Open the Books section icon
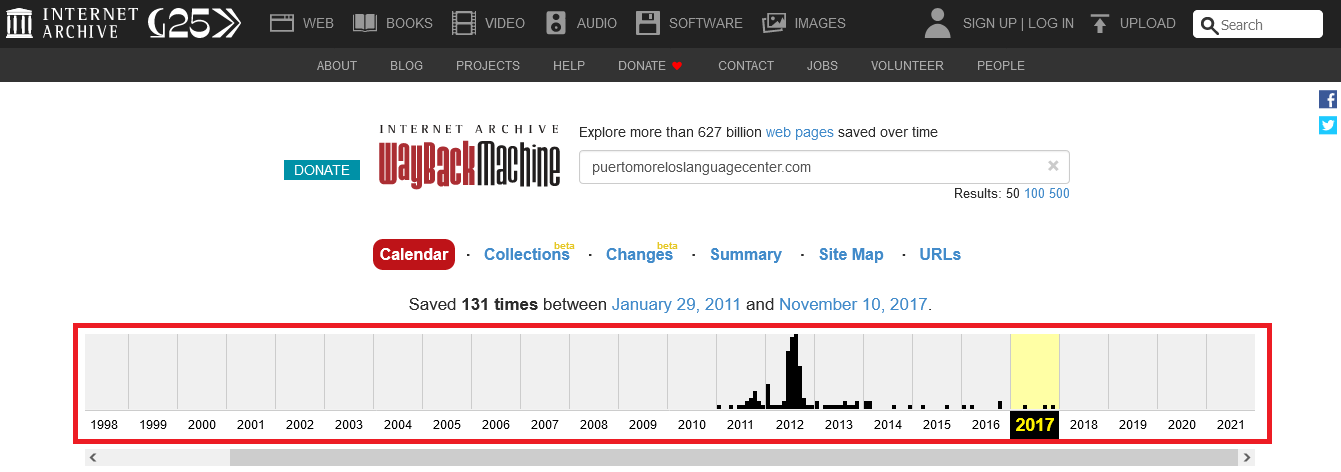The height and width of the screenshot is (472, 1341). [x=365, y=23]
